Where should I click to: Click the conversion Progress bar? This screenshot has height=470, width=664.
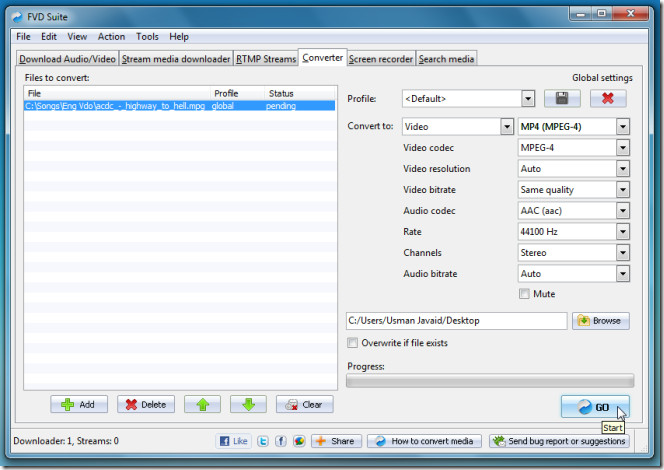pos(490,381)
